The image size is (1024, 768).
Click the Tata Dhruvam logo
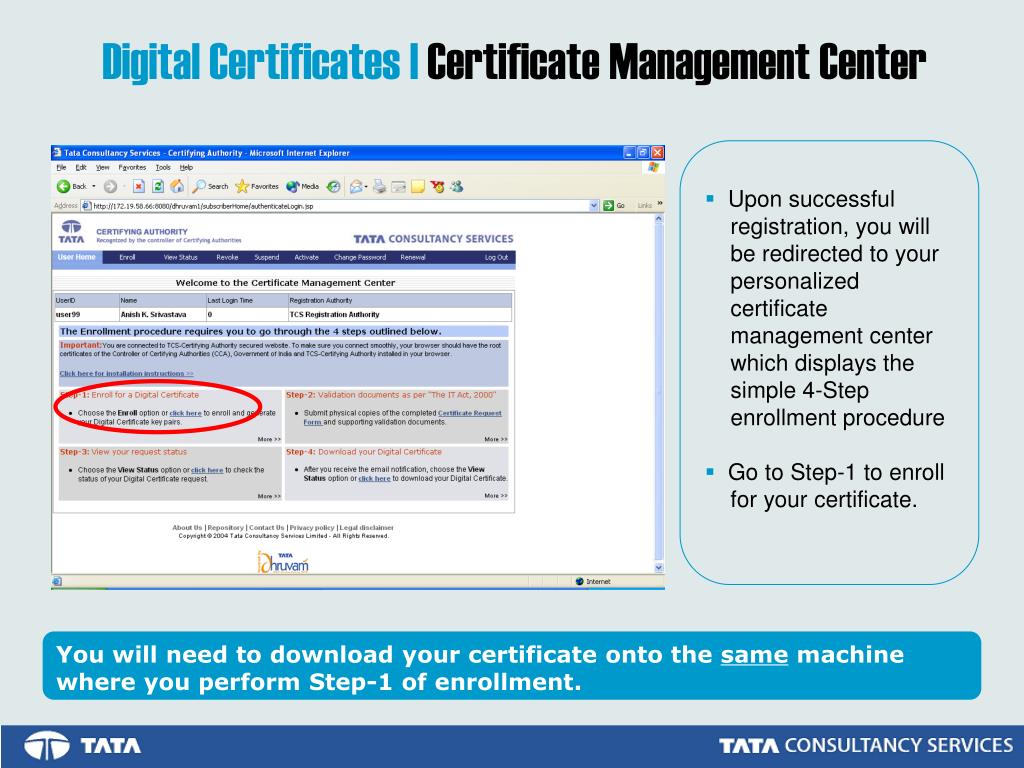coord(283,562)
